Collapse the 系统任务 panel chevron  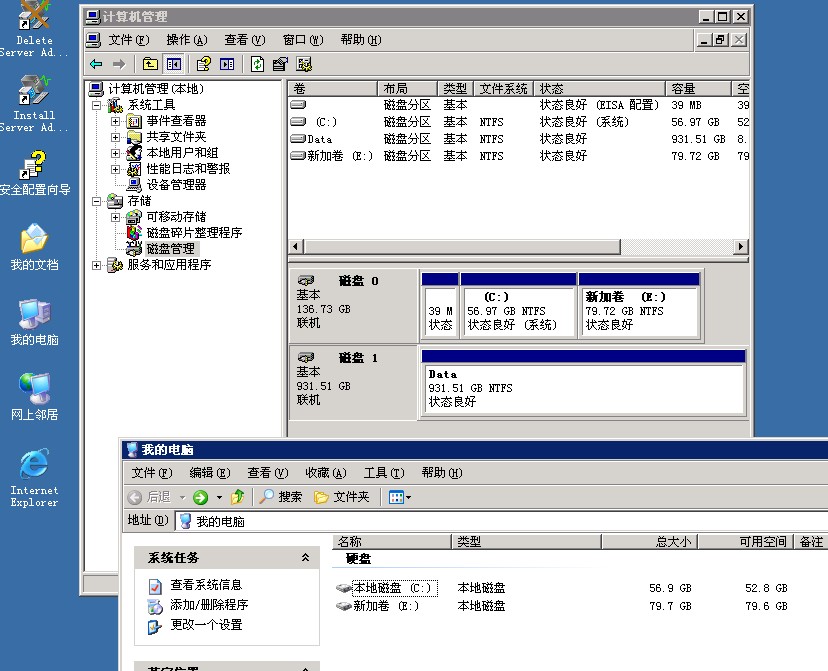coord(305,557)
